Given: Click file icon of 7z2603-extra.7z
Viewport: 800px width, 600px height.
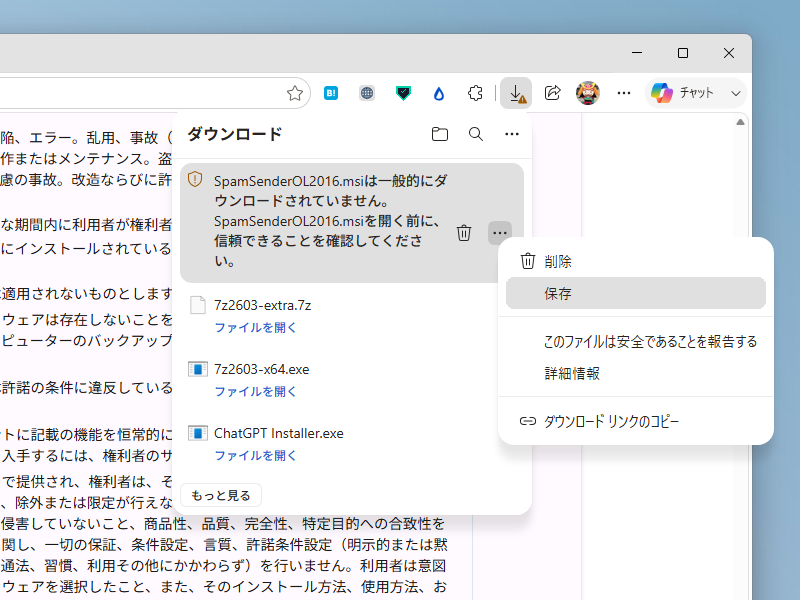Looking at the screenshot, I should pyautogui.click(x=197, y=305).
